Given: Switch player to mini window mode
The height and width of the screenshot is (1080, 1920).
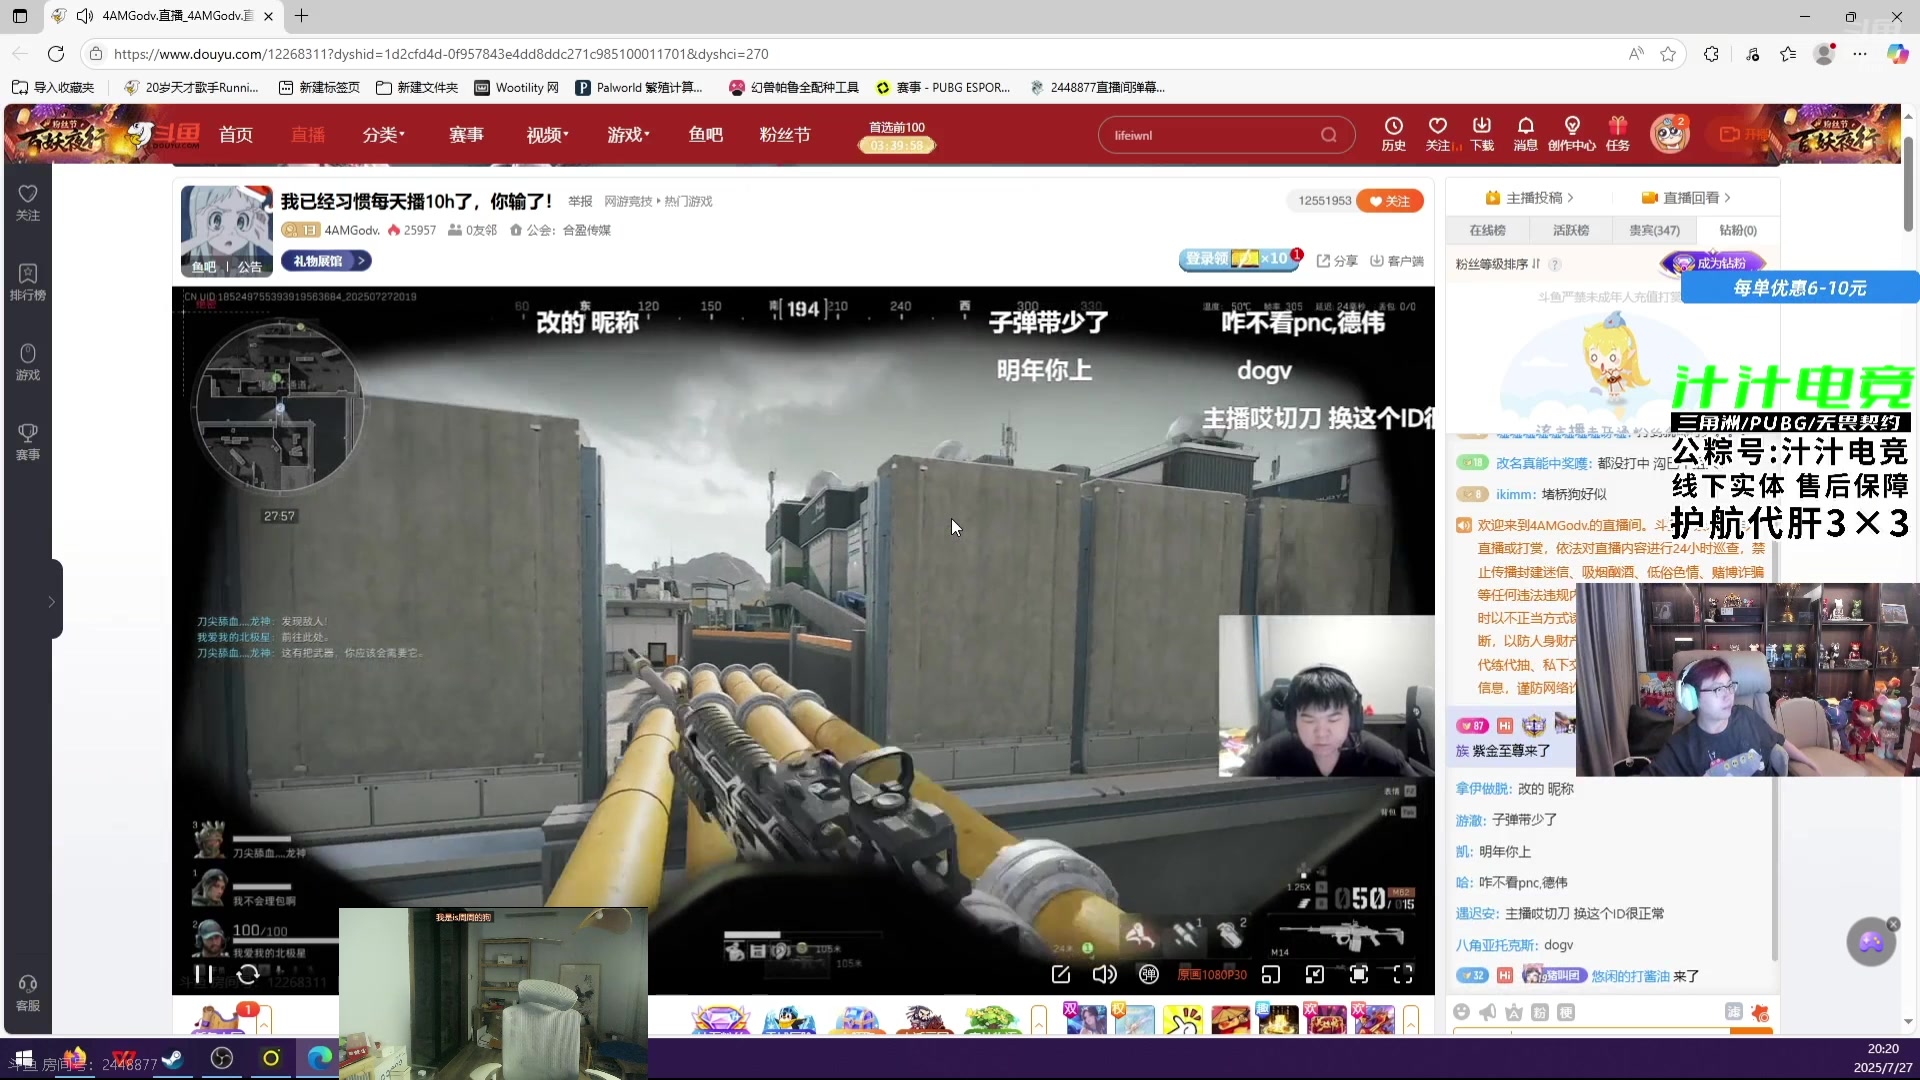Looking at the screenshot, I should tap(1271, 974).
